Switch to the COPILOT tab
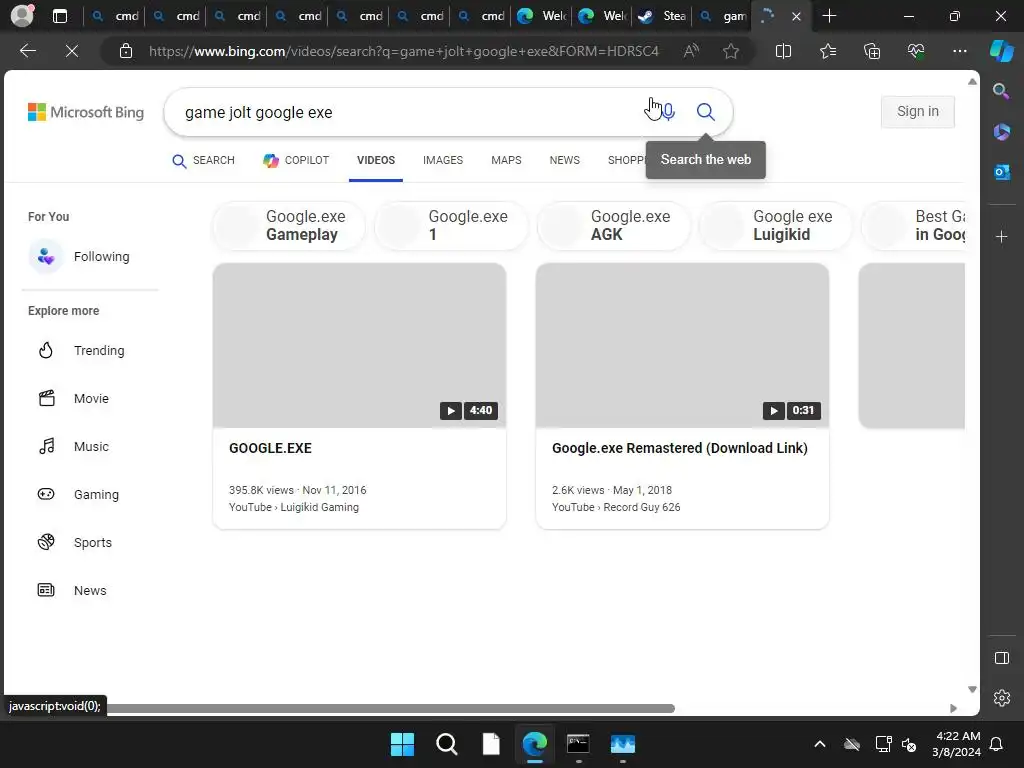Screen dimensions: 1024x768 296,160
